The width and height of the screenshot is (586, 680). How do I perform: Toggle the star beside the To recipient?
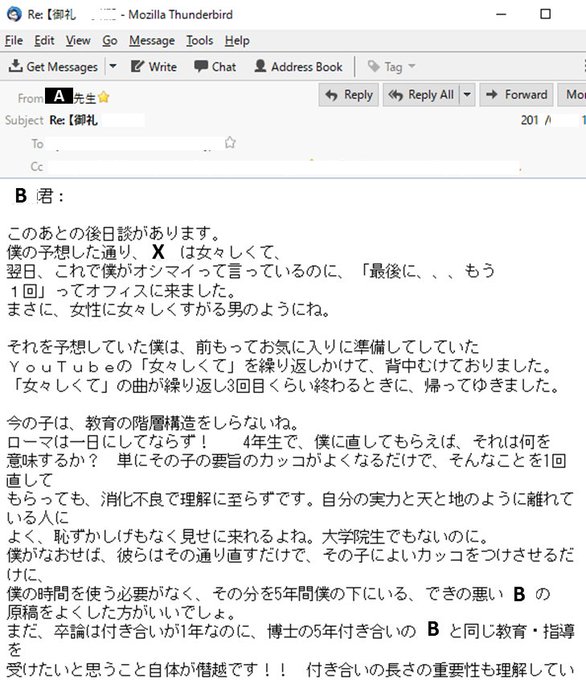[x=230, y=142]
